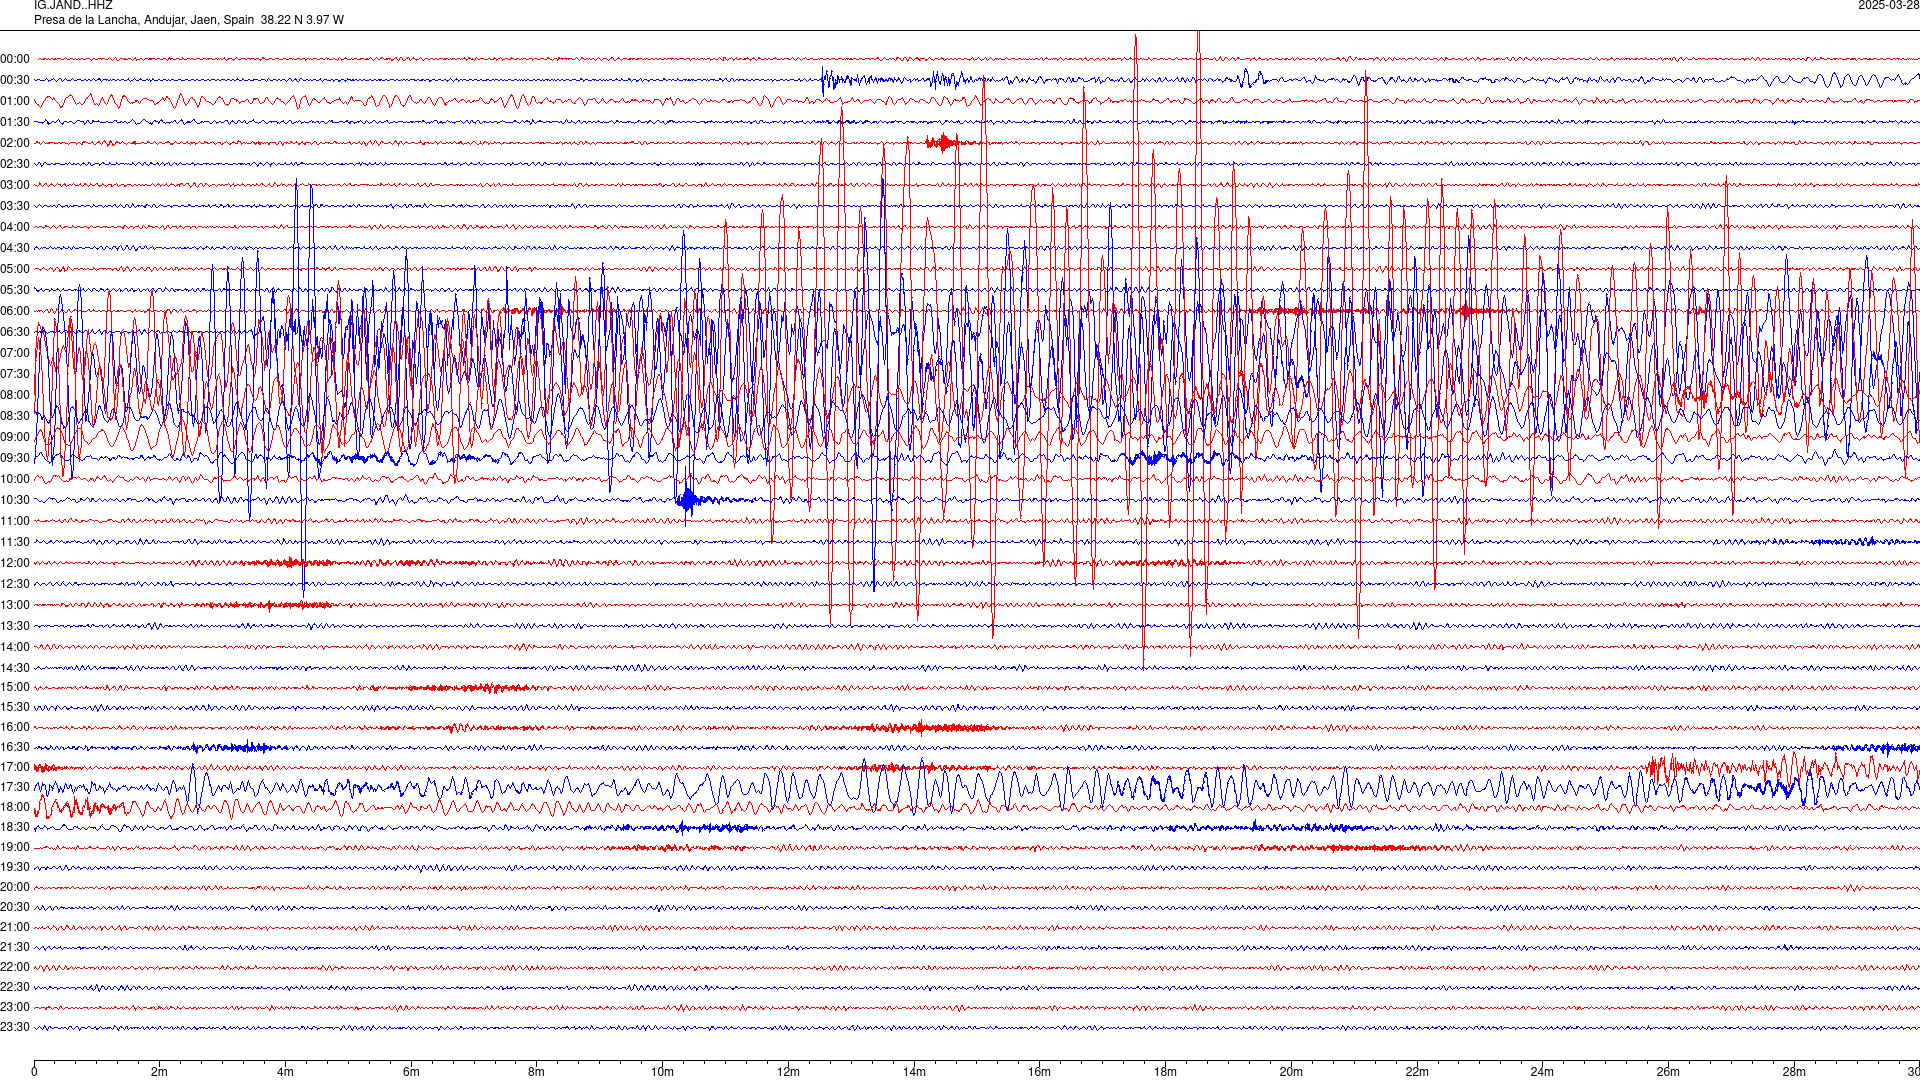
Task: Select the 05:00 trace time label
Action: tap(15, 269)
